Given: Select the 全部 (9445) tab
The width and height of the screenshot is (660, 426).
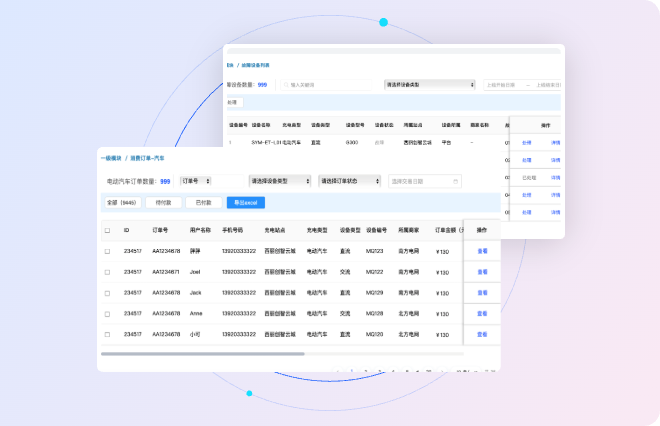Looking at the screenshot, I should point(121,202).
